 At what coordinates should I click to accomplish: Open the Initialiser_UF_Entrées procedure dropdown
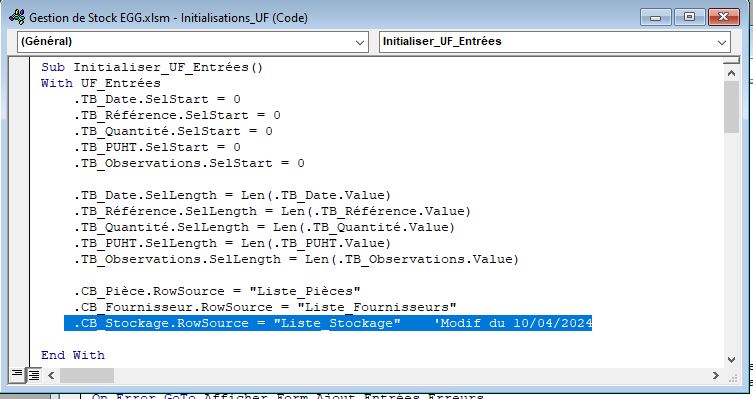[555, 42]
